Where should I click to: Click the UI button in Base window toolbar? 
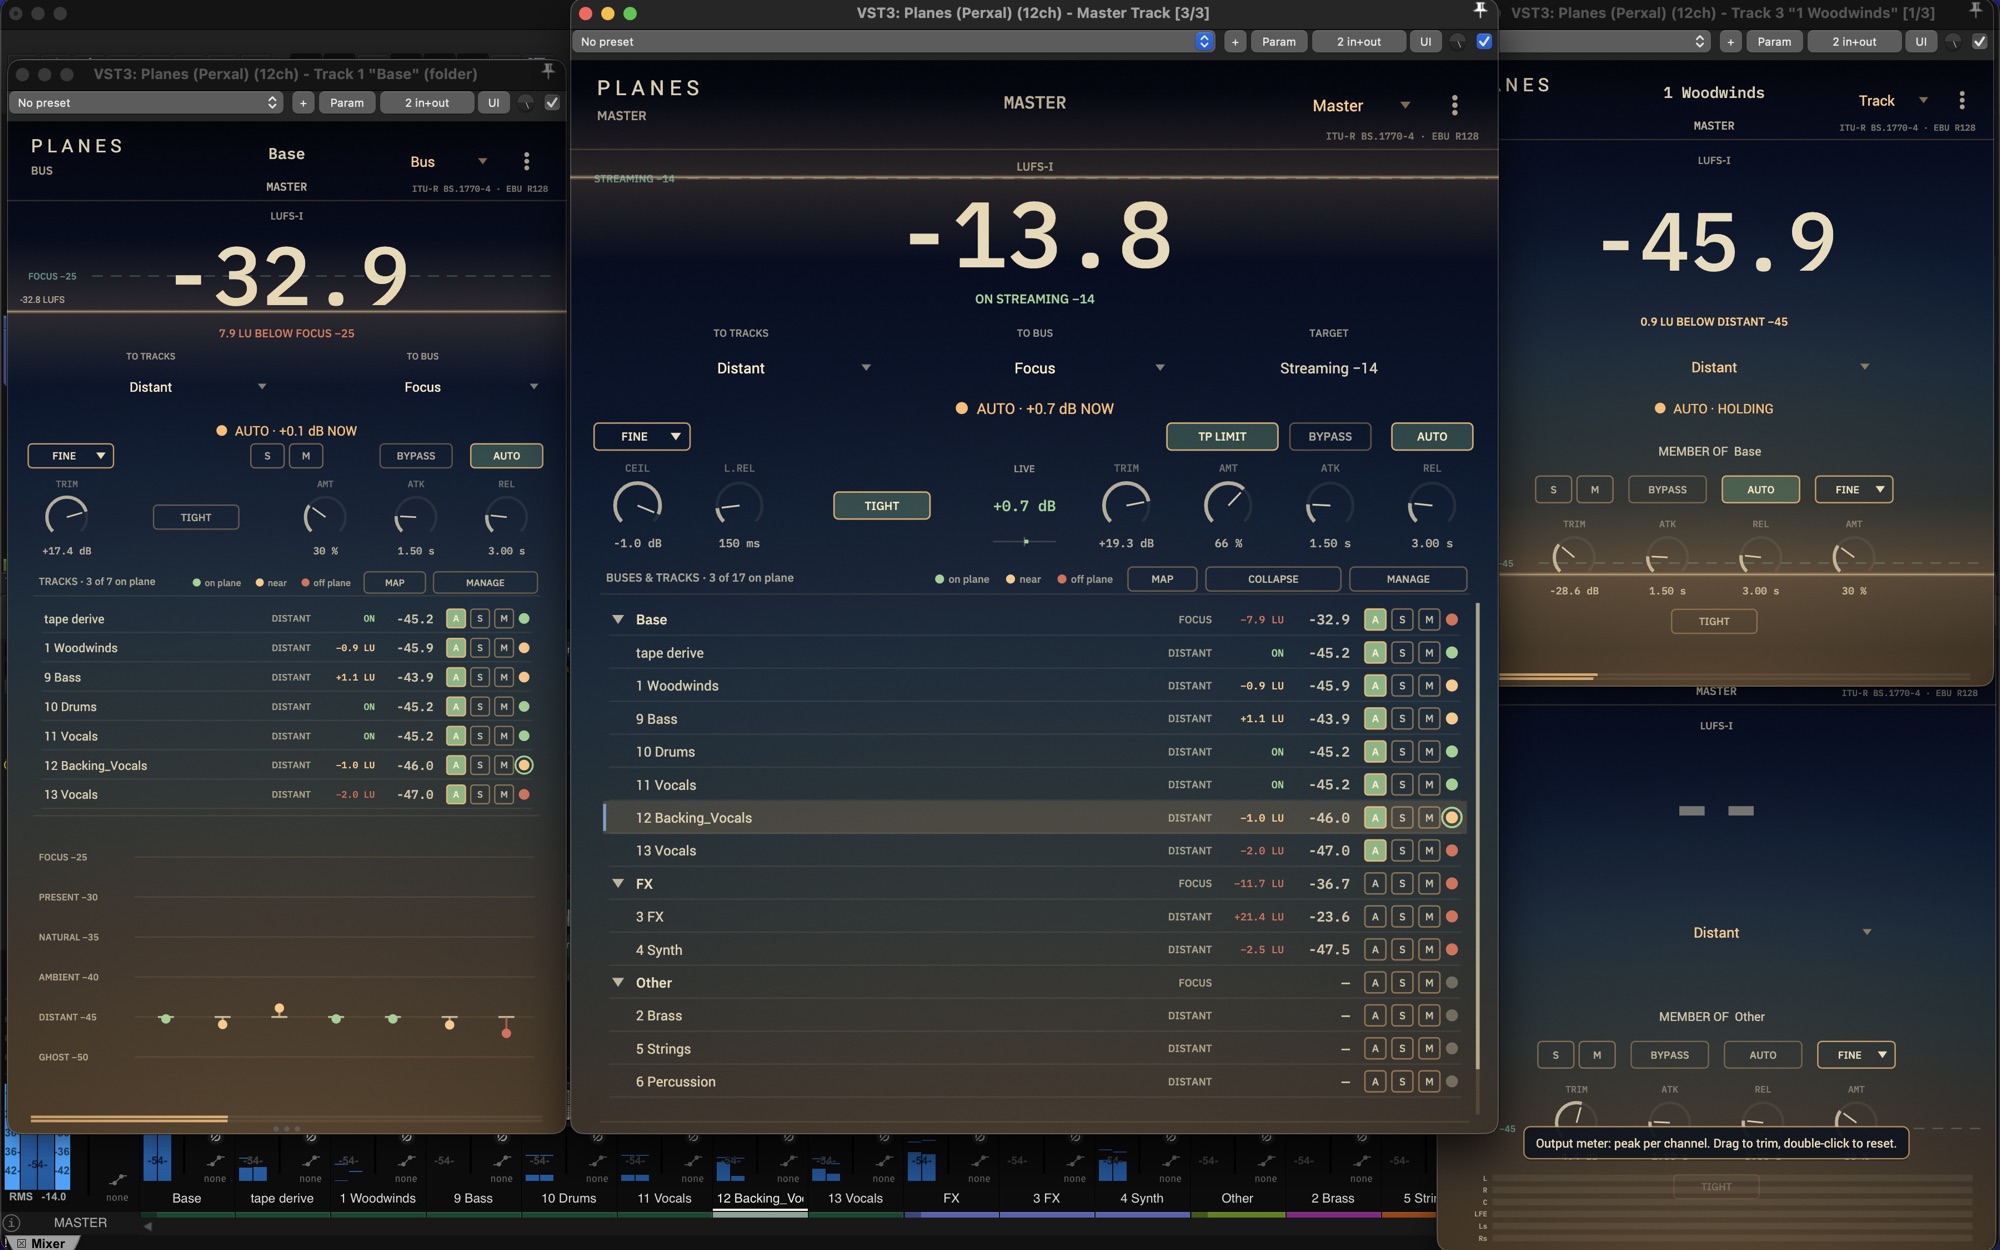pyautogui.click(x=493, y=103)
